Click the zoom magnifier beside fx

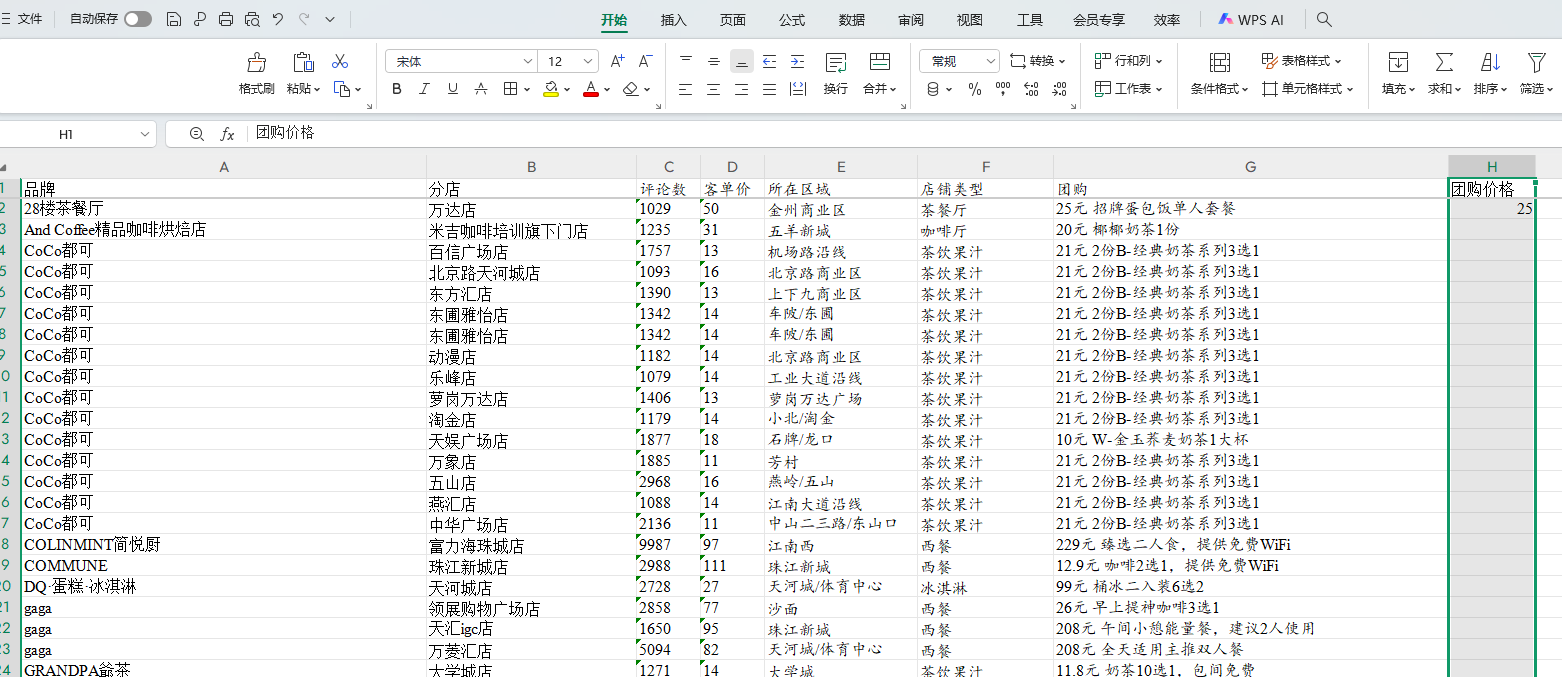(x=196, y=134)
